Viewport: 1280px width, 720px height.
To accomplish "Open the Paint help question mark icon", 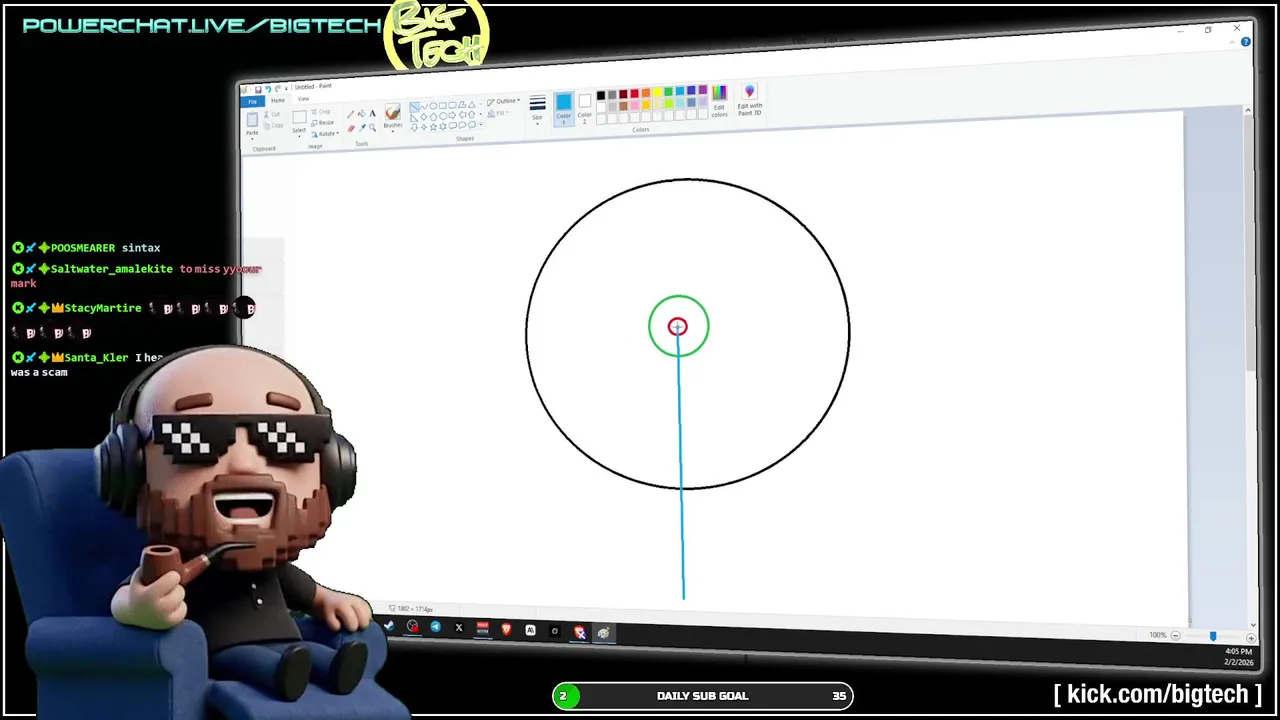I will (x=1246, y=42).
